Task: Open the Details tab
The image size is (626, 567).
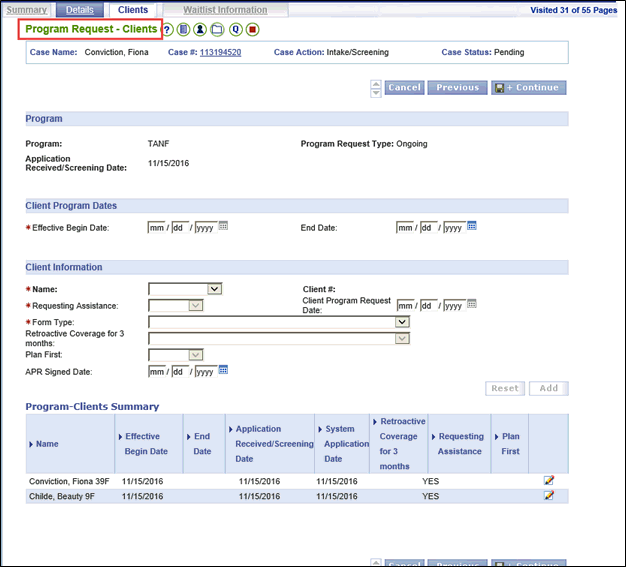Action: pyautogui.click(x=80, y=10)
